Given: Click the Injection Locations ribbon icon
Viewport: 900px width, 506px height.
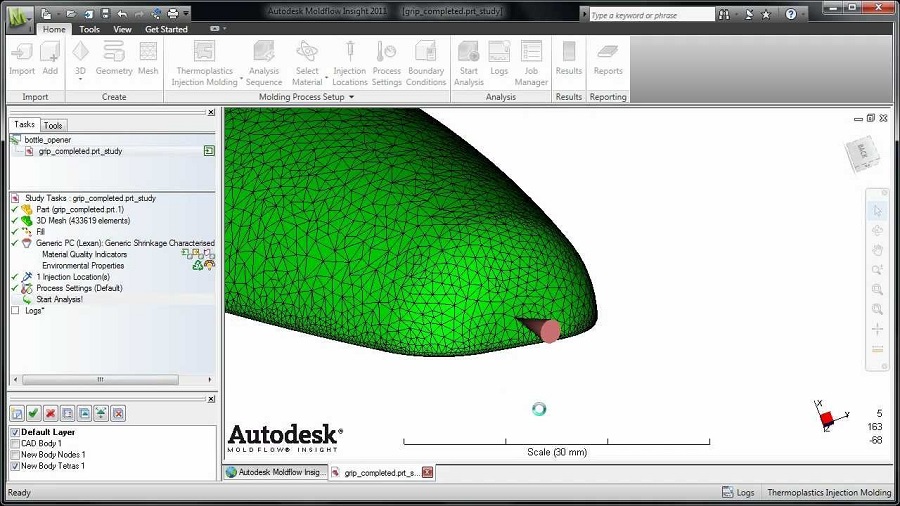Looking at the screenshot, I should pos(350,63).
